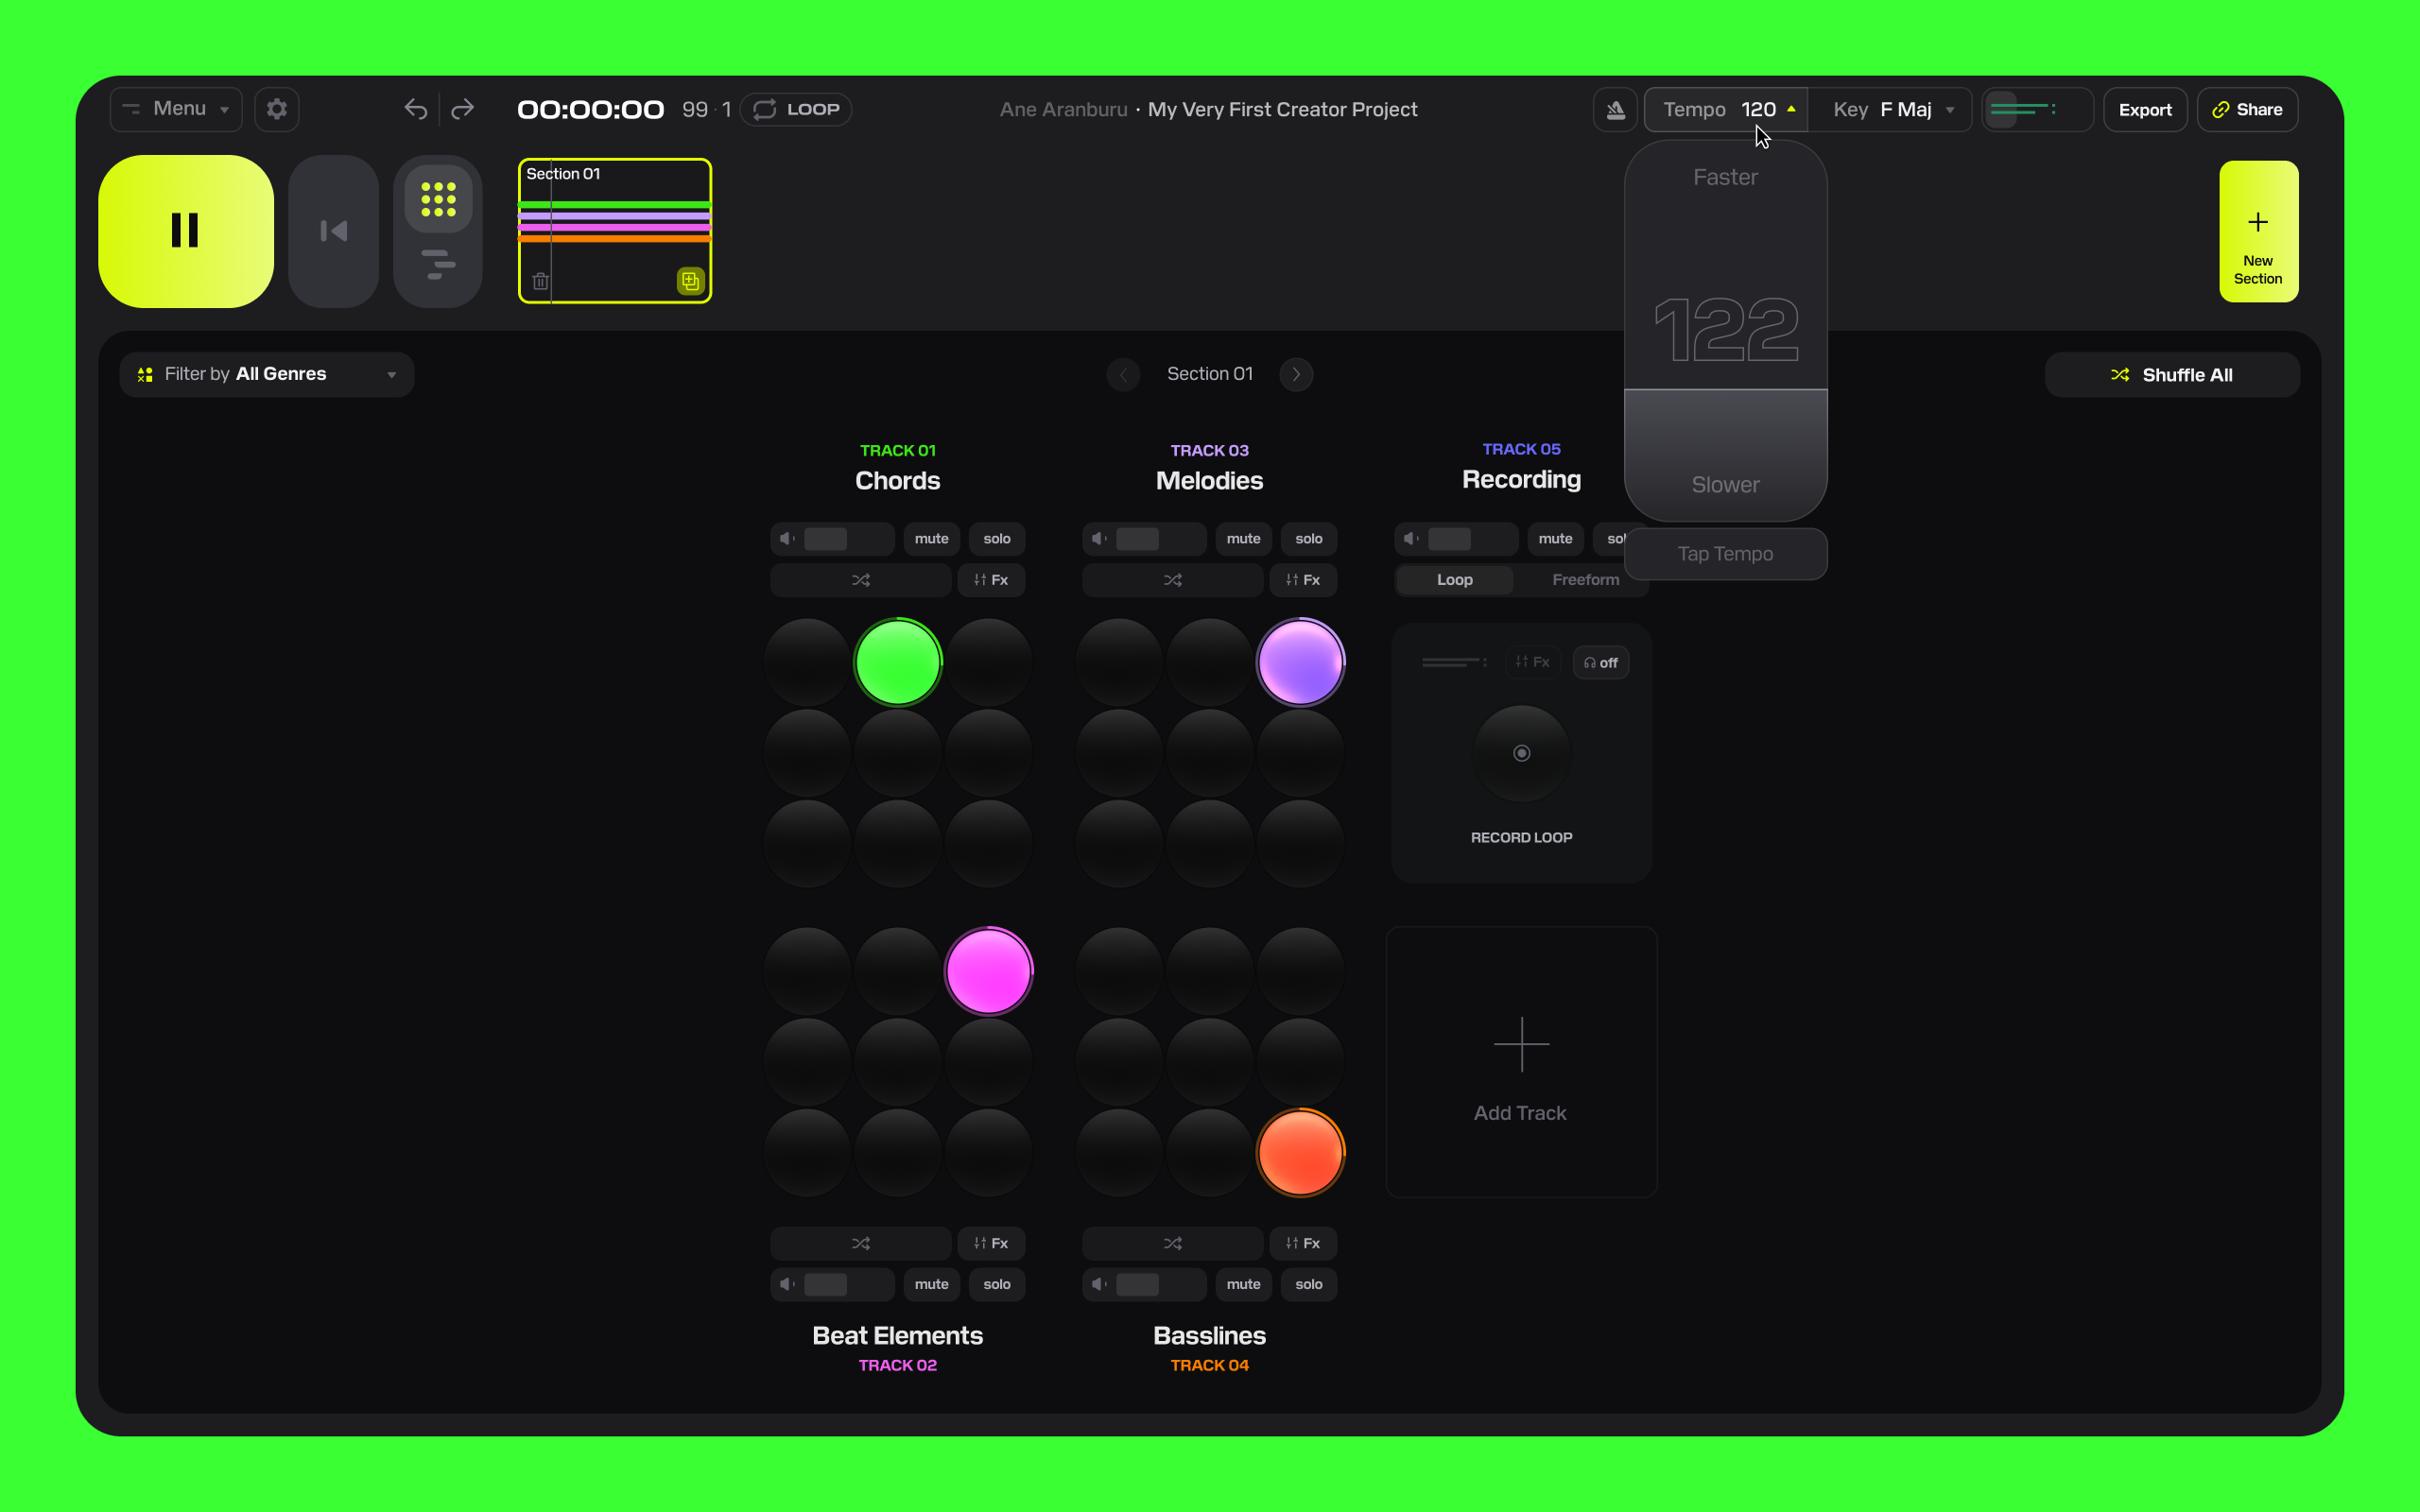Skip back to the section start
This screenshot has height=1512, width=2420.
coord(333,231)
